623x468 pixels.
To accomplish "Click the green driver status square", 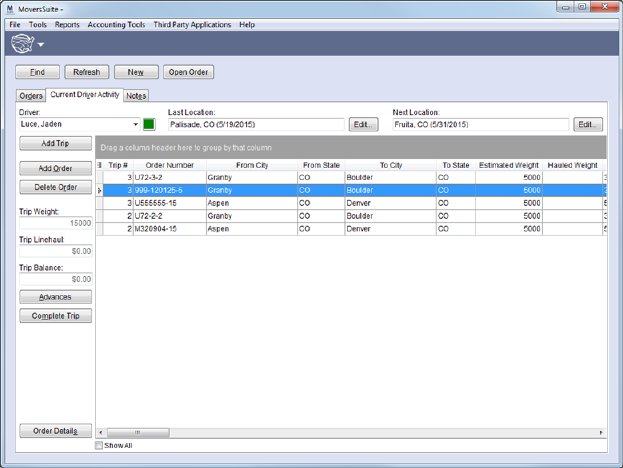I will click(x=149, y=125).
